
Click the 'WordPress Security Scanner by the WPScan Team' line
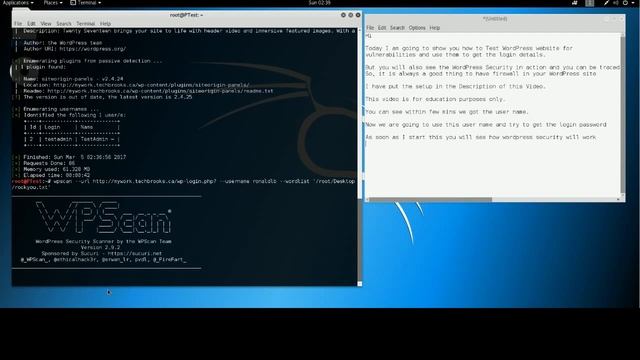104,242
